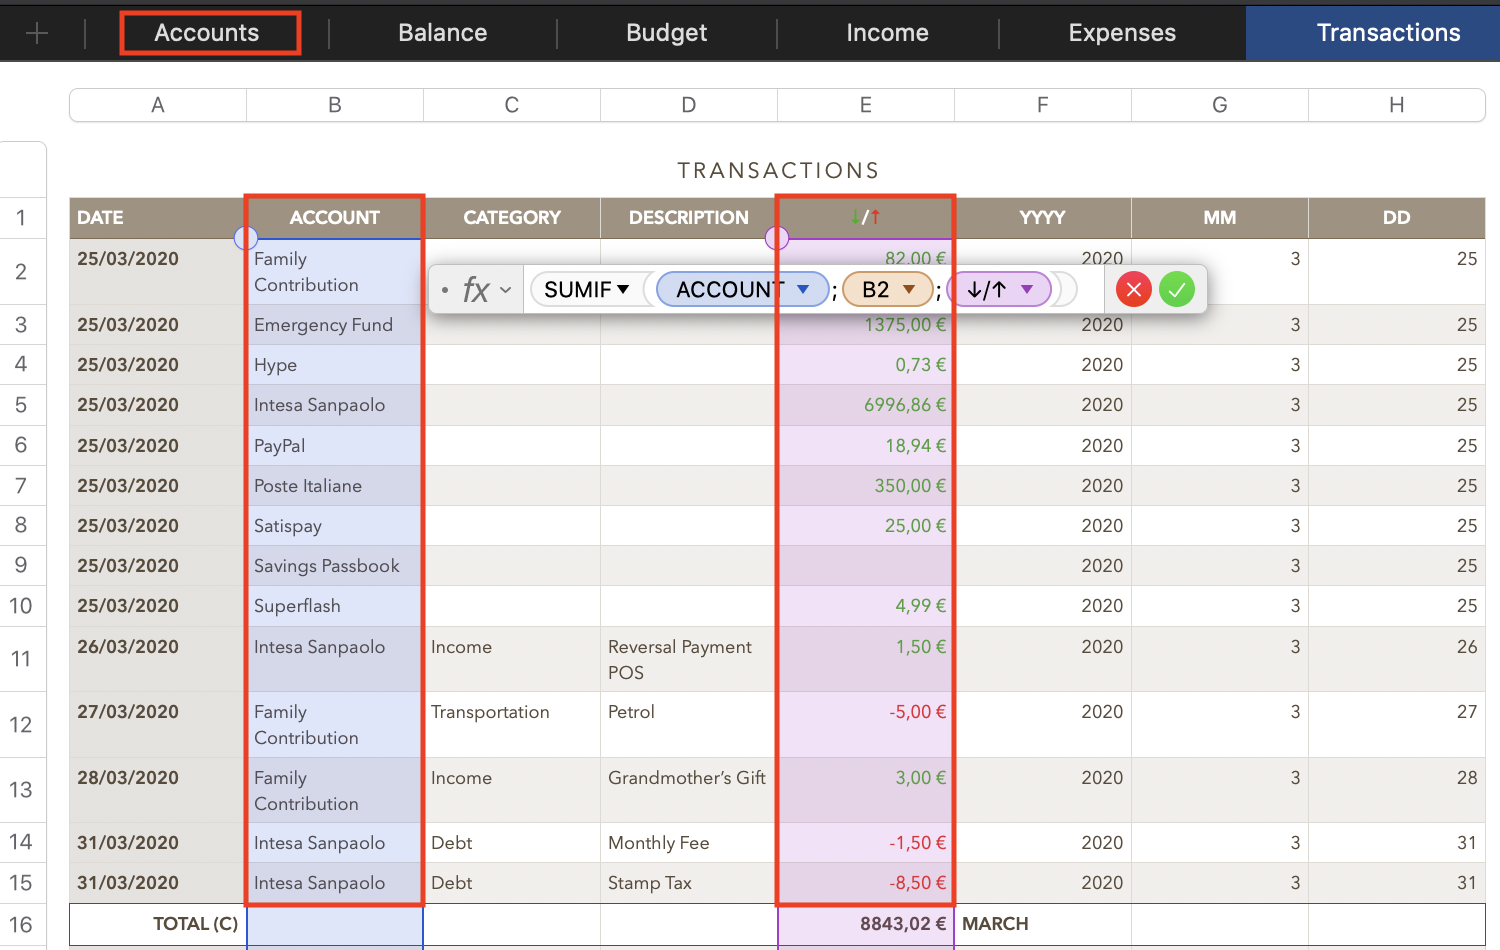The image size is (1500, 950).
Task: Add a new sheet with the plus button
Action: (37, 33)
